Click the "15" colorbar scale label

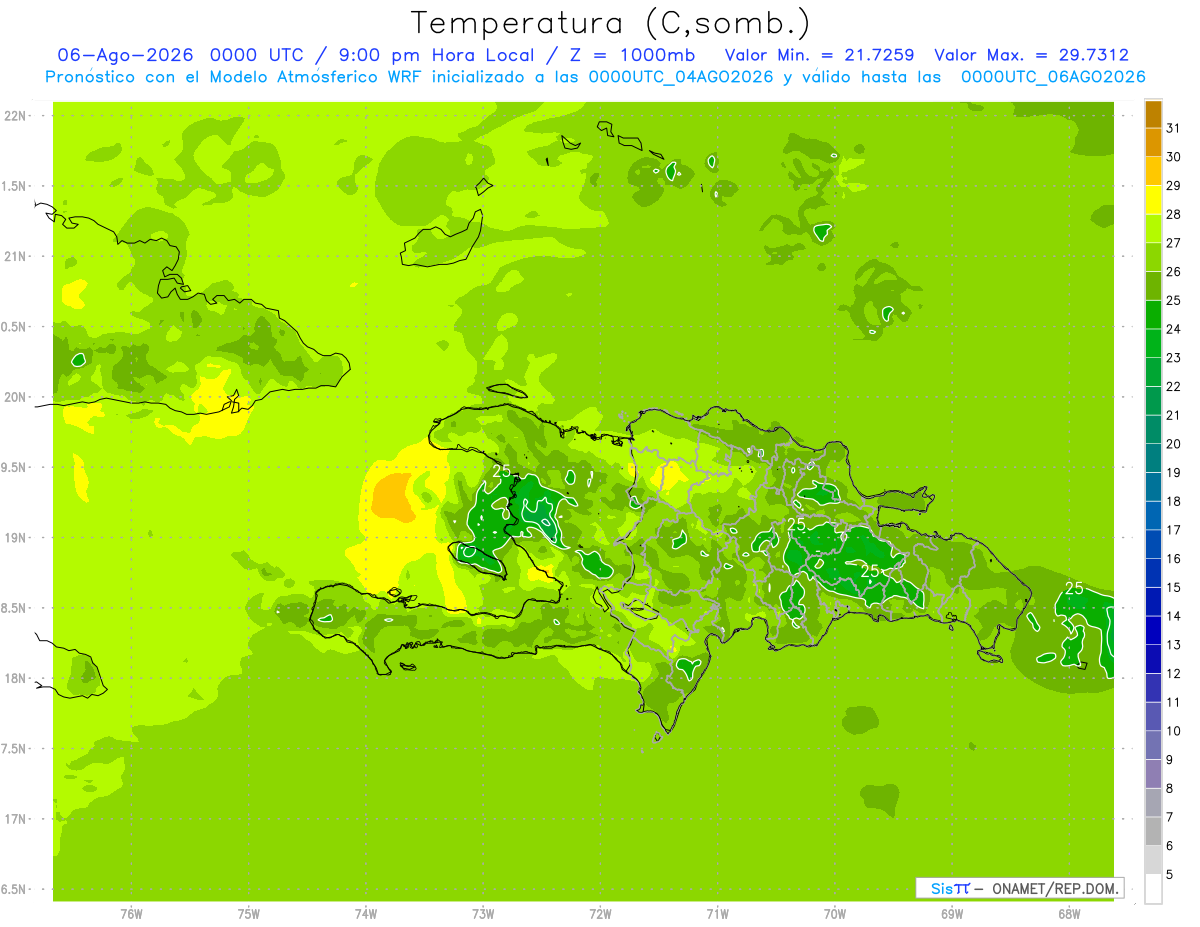pyautogui.click(x=1174, y=587)
